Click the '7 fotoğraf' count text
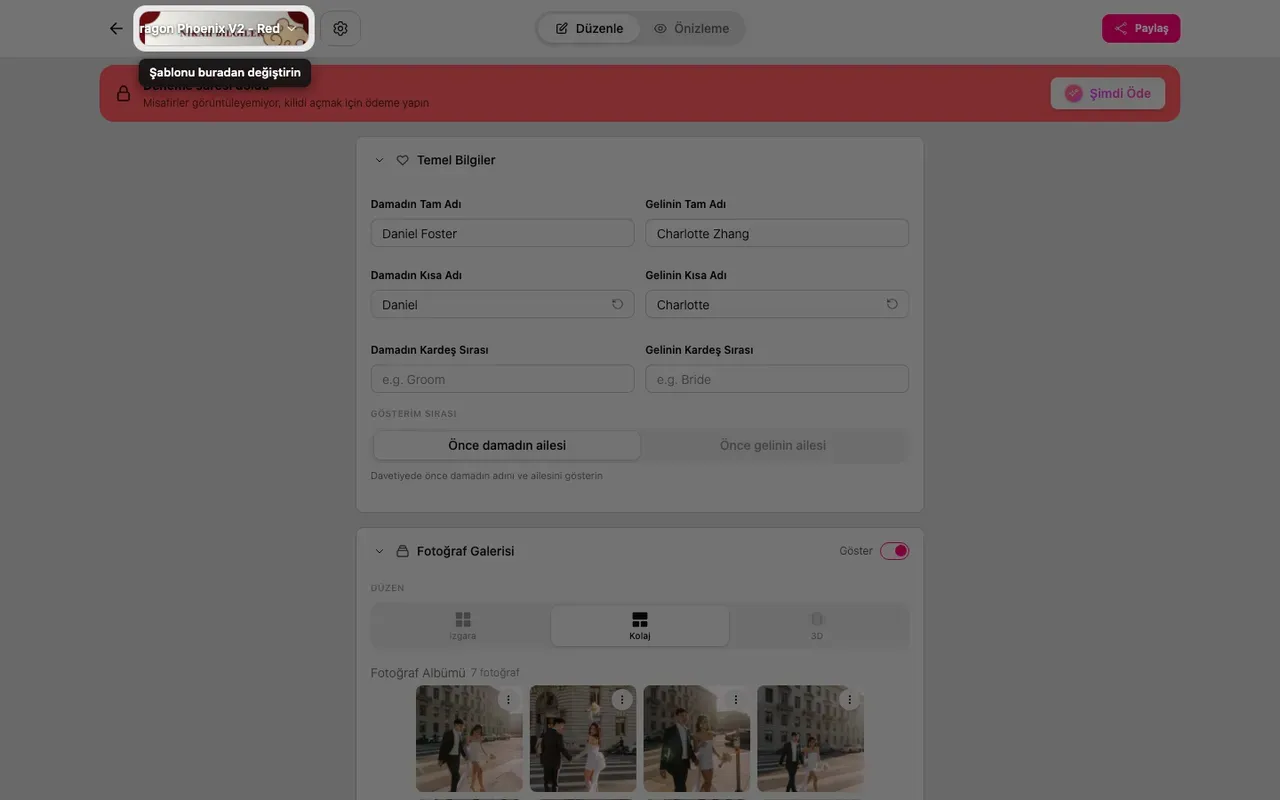 (495, 673)
